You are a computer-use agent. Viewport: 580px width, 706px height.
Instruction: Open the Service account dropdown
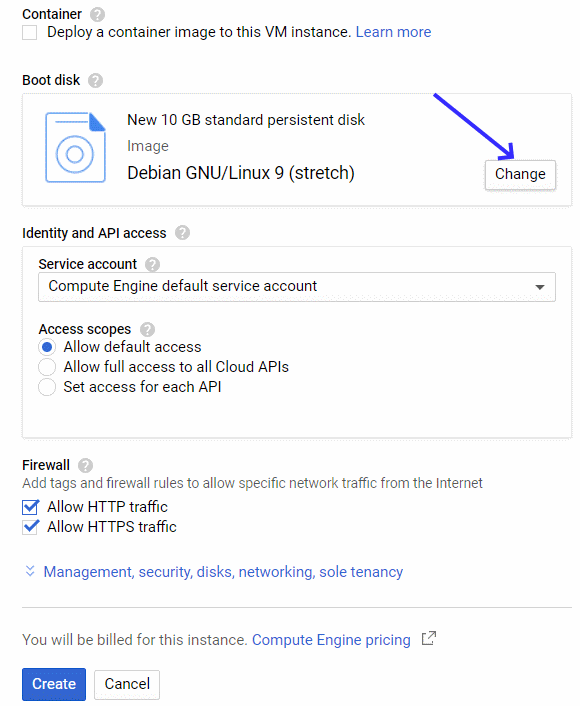tap(297, 287)
